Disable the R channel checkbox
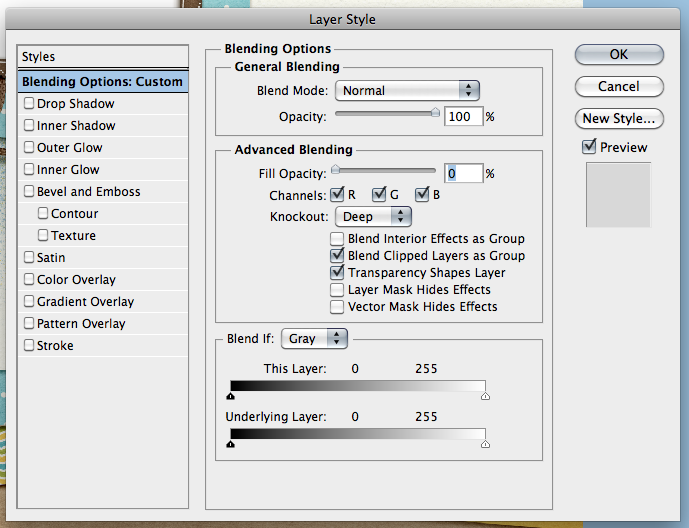The width and height of the screenshot is (689, 528). (337, 194)
